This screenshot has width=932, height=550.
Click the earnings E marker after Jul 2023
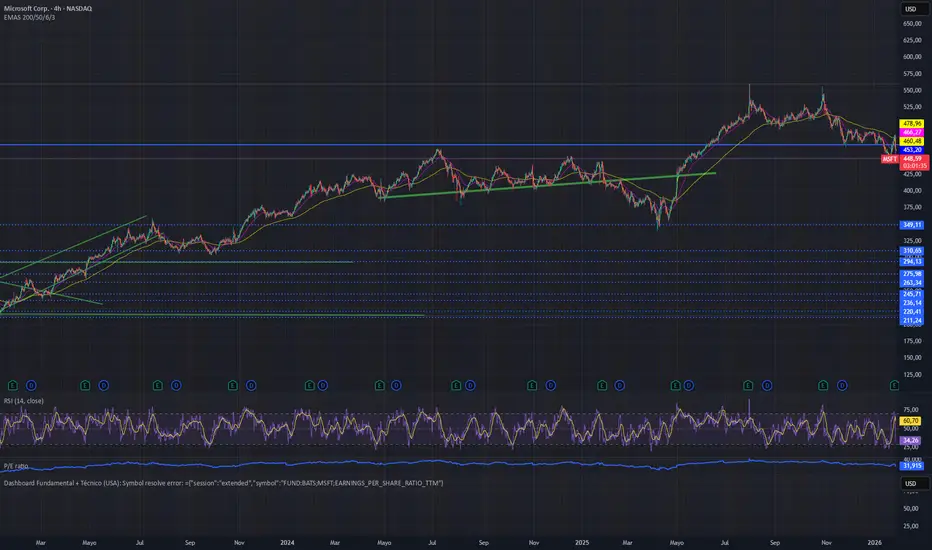(158, 385)
